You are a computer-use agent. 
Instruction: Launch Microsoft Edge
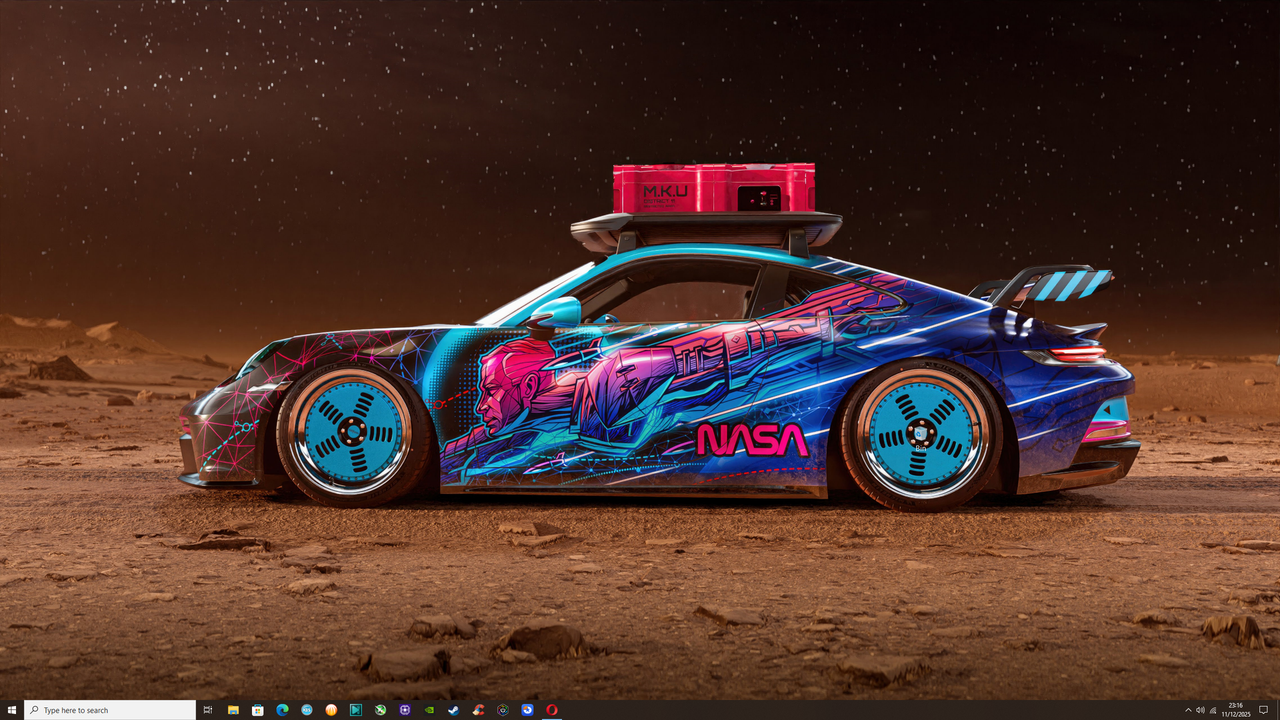(x=281, y=710)
